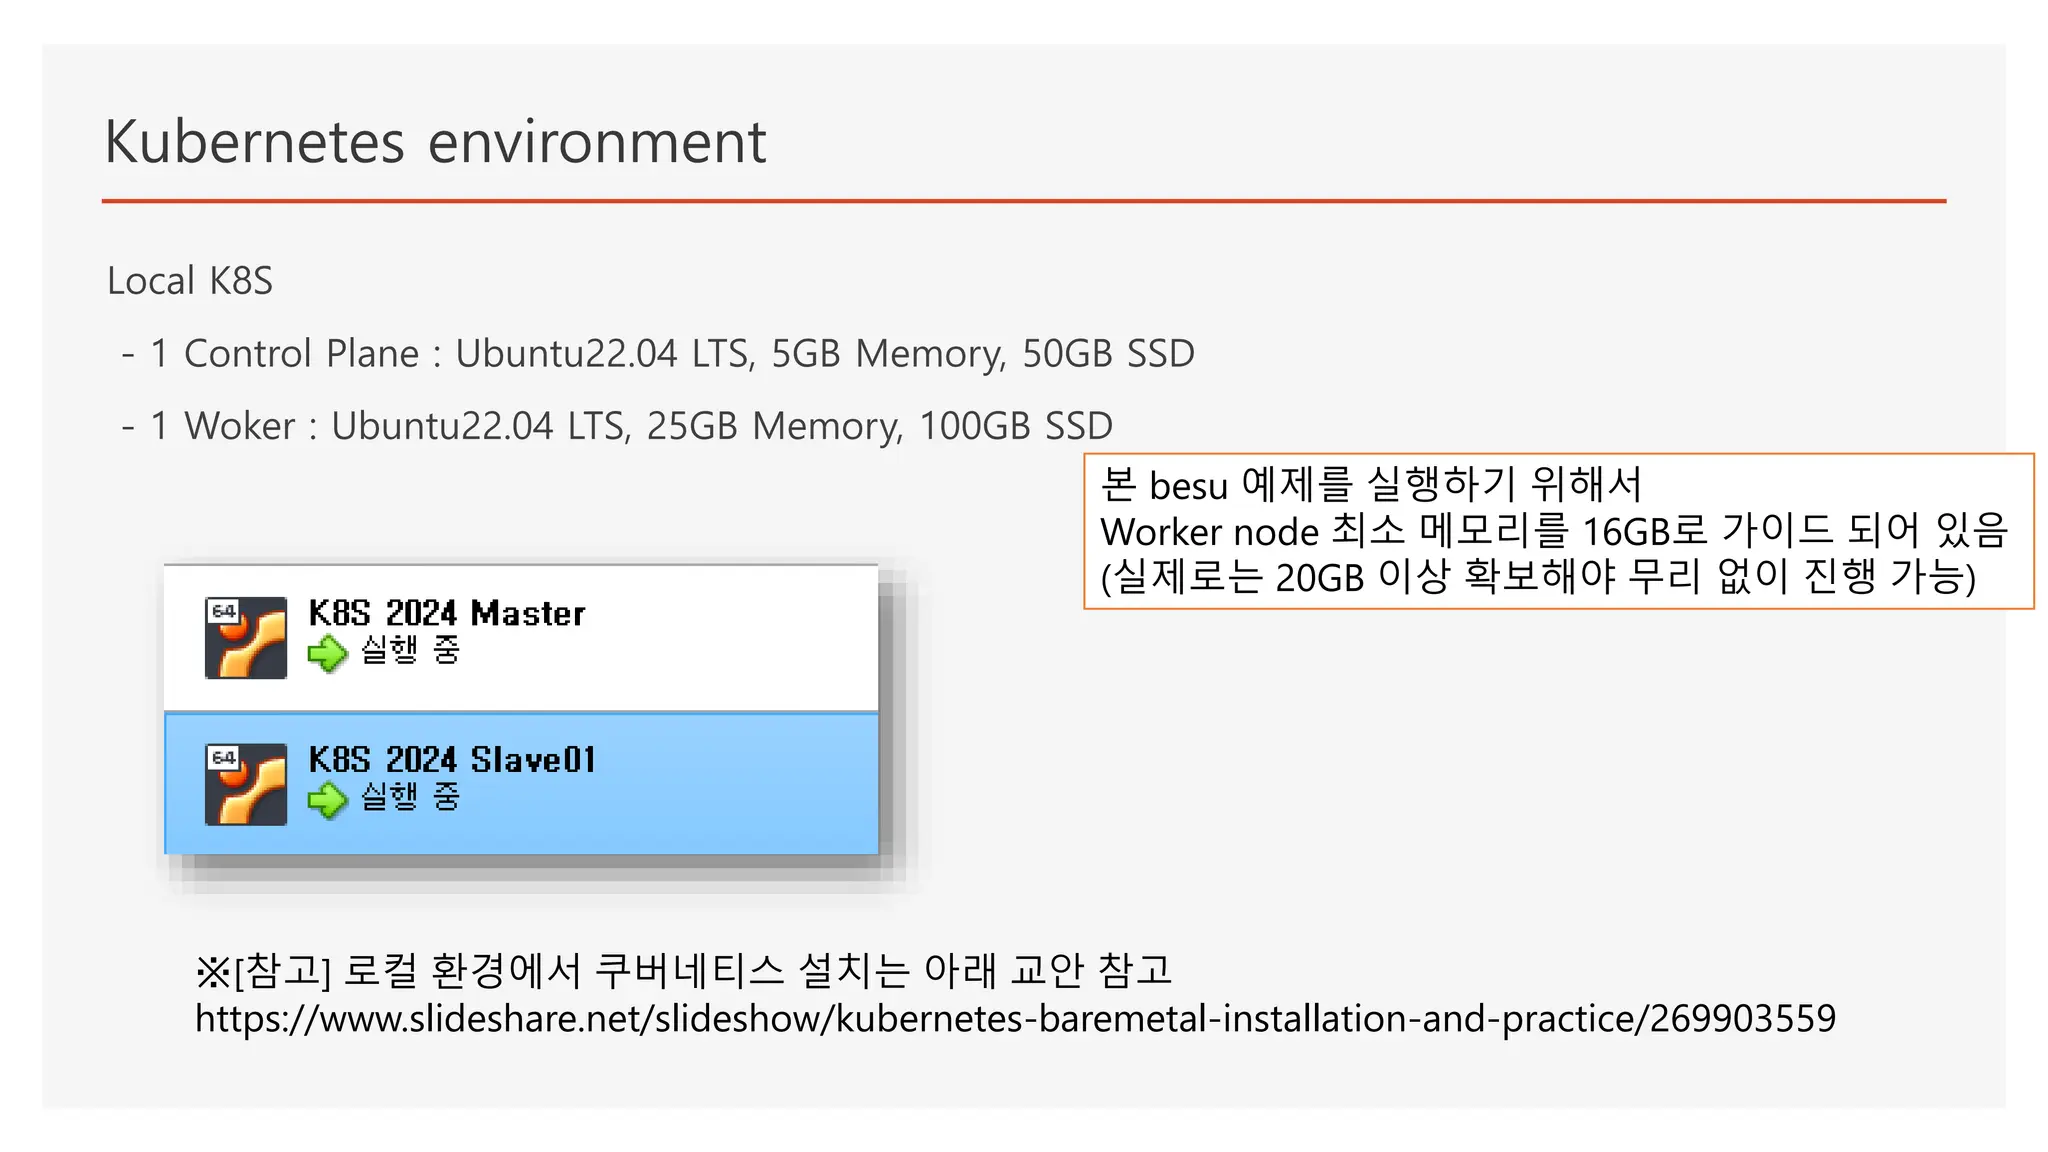Click Master's 실행 중 status text
This screenshot has width=2048, height=1152.
(x=410, y=650)
